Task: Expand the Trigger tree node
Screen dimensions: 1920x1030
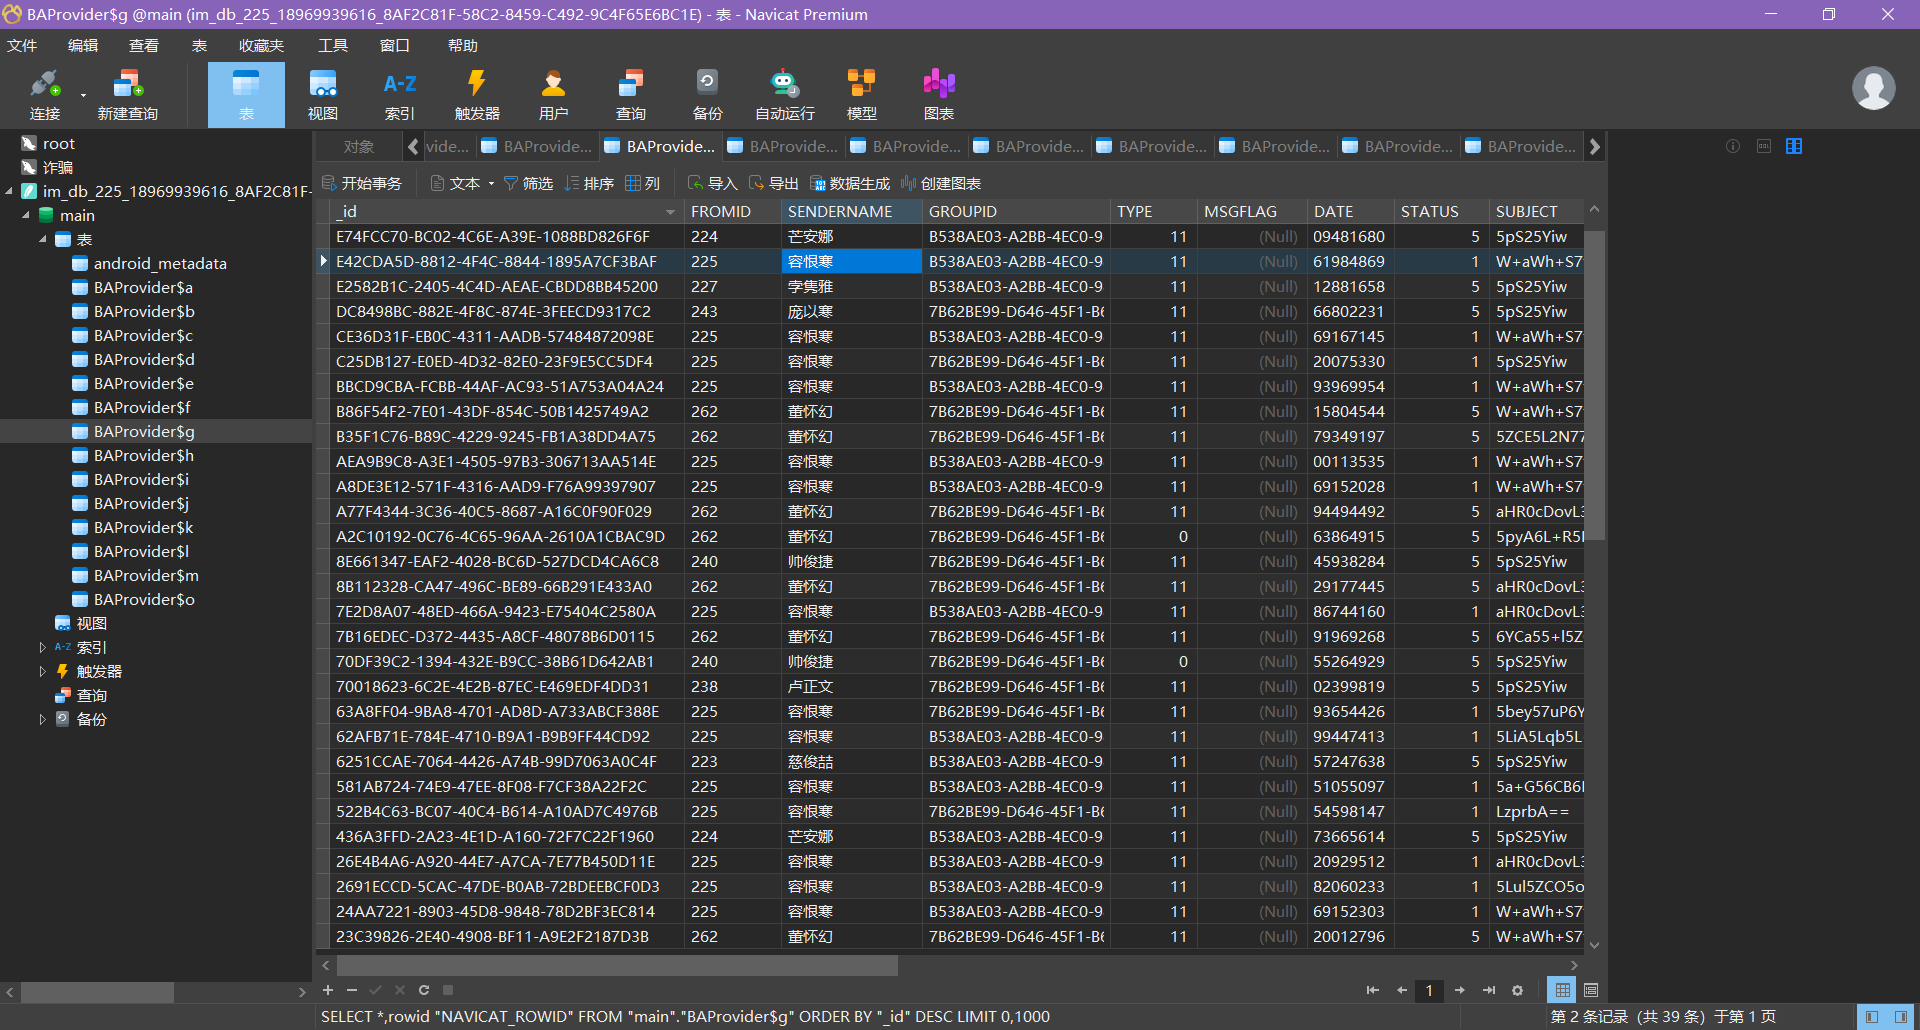Action: tap(43, 671)
